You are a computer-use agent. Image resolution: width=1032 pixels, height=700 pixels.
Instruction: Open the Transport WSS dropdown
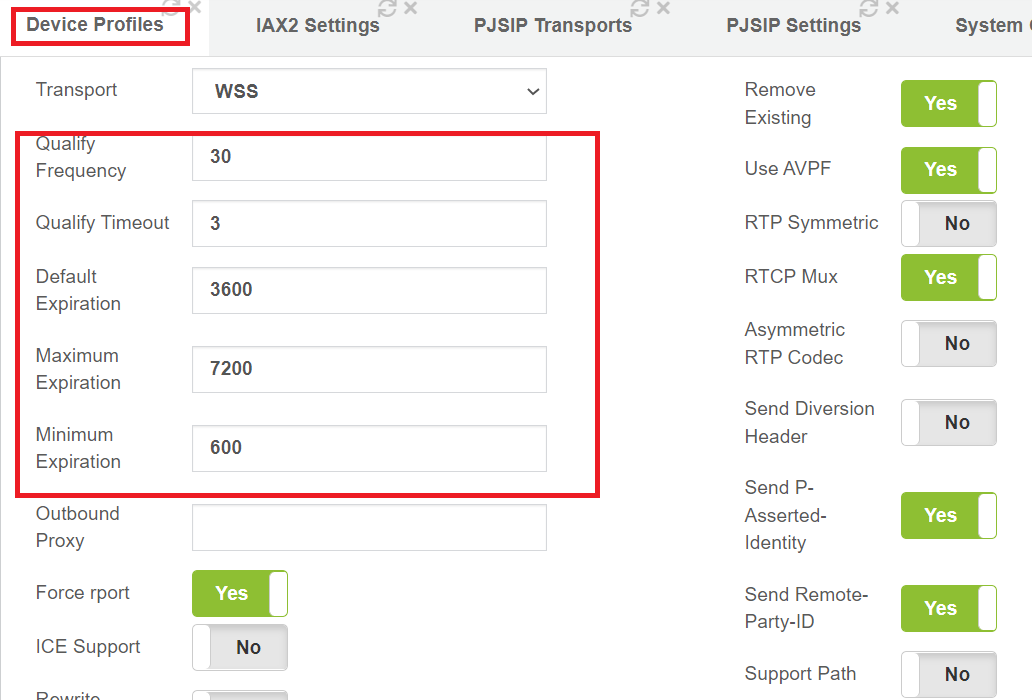click(369, 91)
